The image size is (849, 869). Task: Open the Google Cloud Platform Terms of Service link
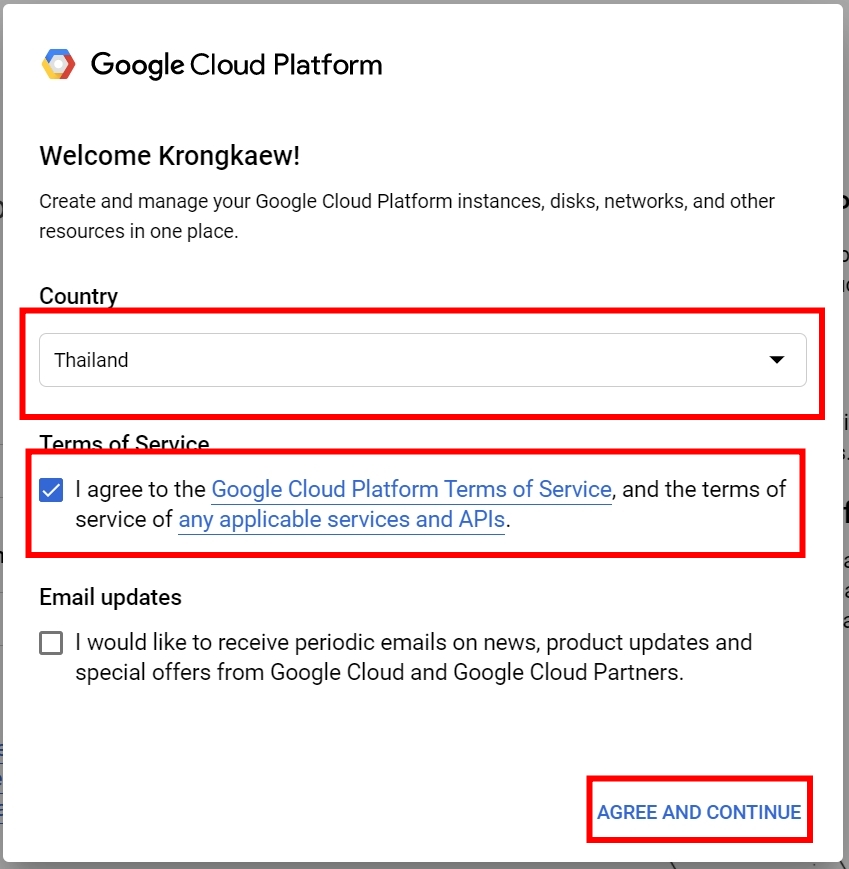pyautogui.click(x=411, y=489)
